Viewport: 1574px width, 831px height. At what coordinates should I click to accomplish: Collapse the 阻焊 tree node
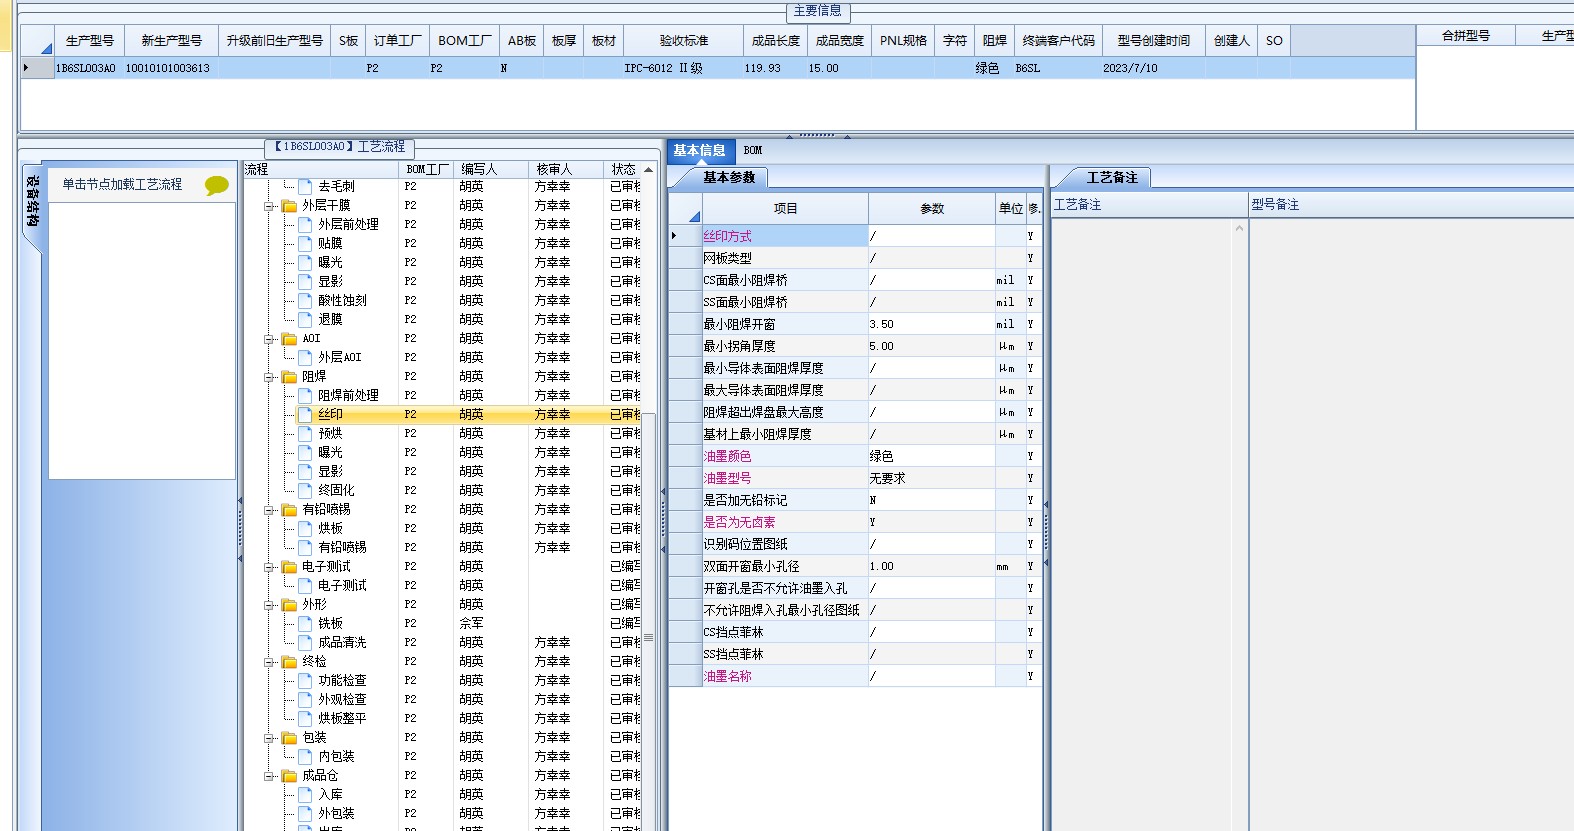(x=269, y=377)
